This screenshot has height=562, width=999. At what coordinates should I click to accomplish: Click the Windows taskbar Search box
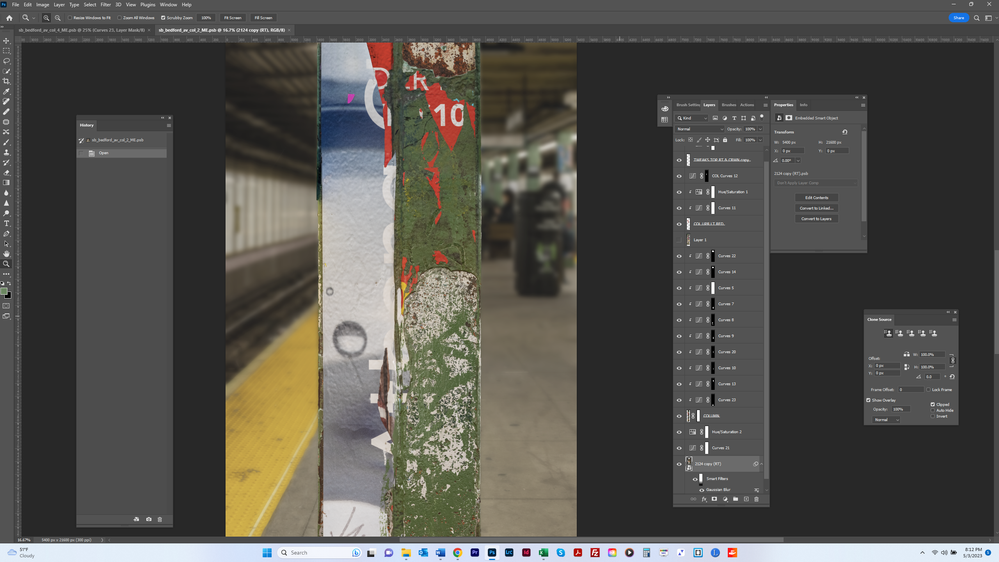309,552
